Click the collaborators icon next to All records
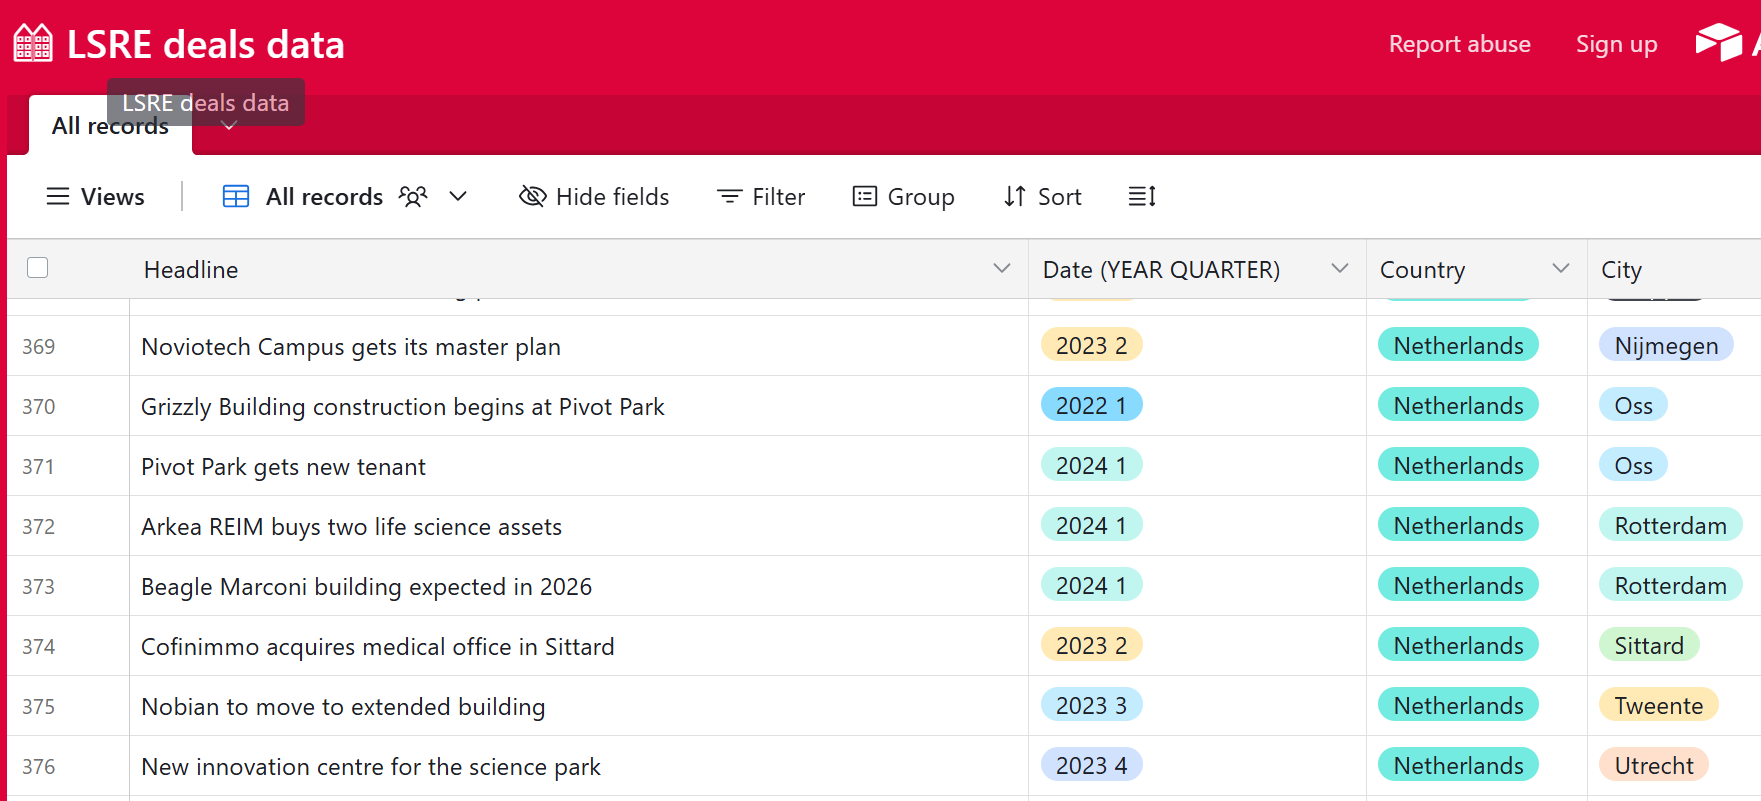Viewport: 1761px width, 801px height. (413, 196)
